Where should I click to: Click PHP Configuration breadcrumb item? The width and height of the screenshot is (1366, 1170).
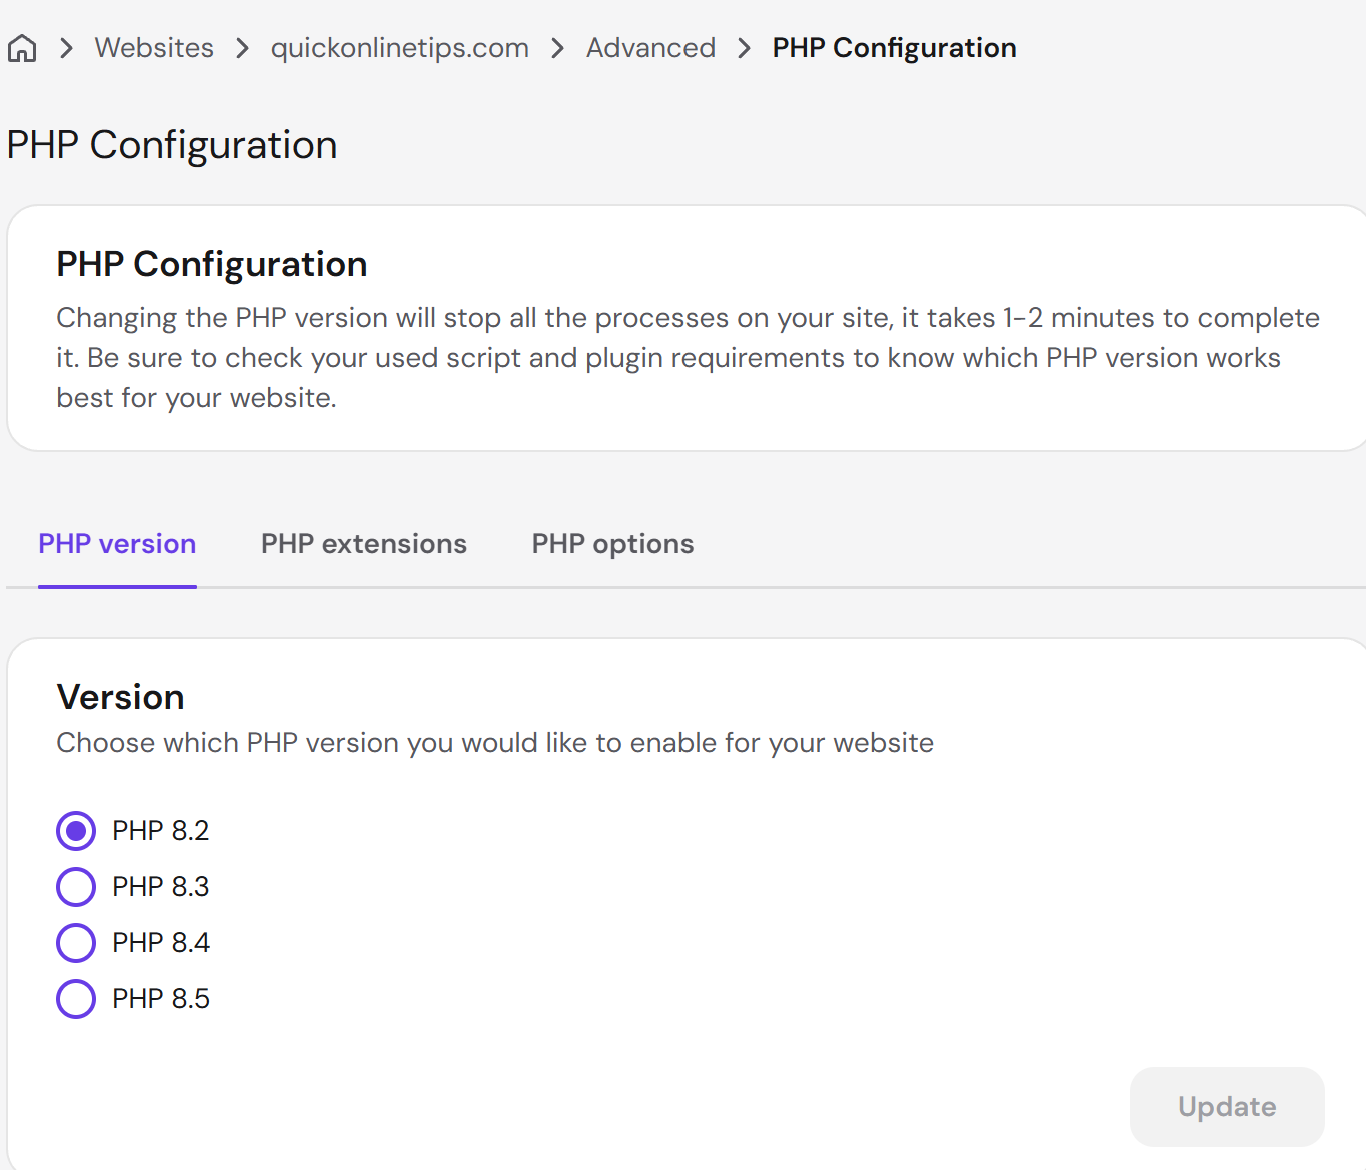click(894, 48)
